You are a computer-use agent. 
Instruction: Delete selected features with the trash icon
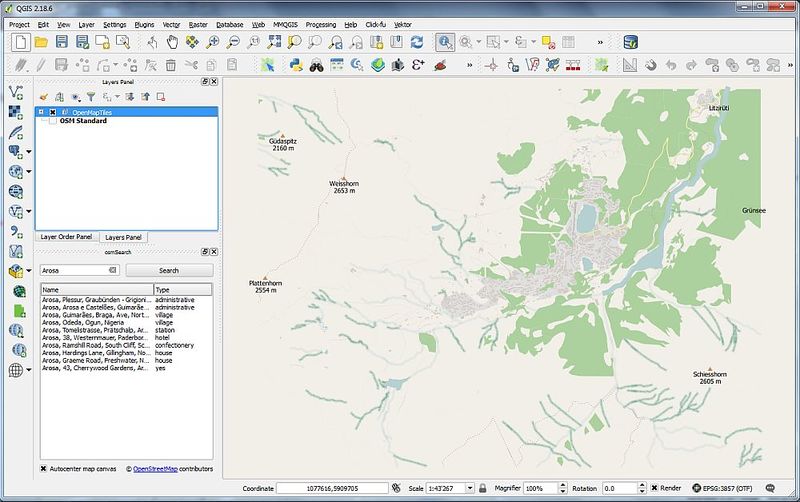click(x=171, y=65)
